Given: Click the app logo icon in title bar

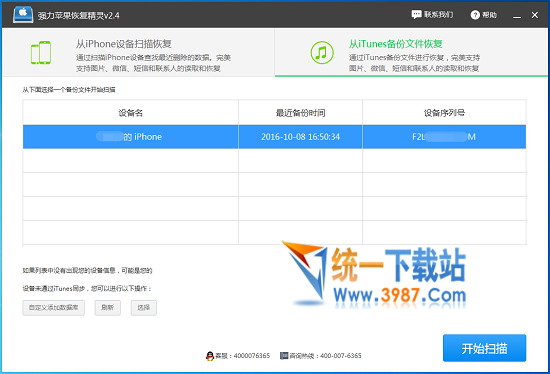Looking at the screenshot, I should coord(23,15).
